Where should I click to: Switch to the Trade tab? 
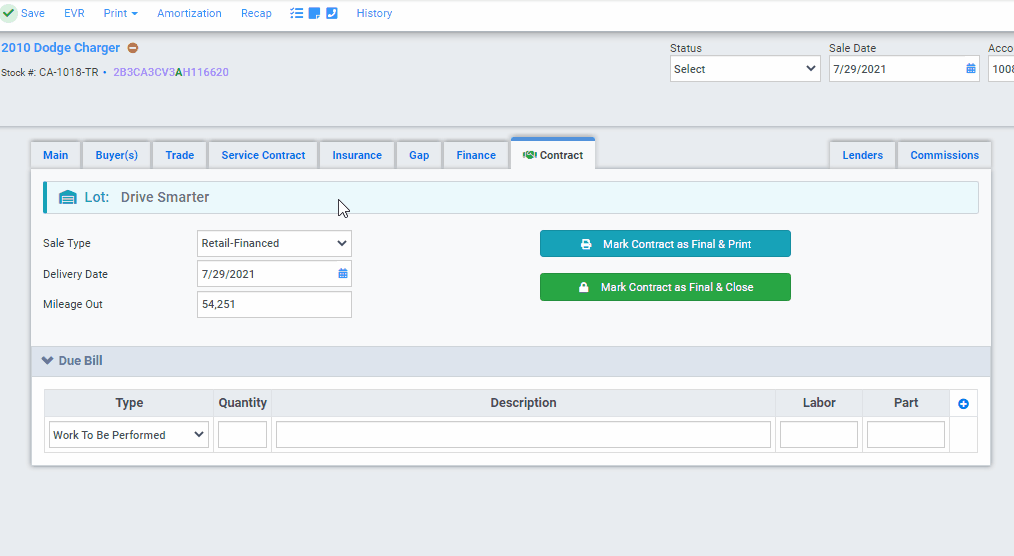[x=179, y=155]
